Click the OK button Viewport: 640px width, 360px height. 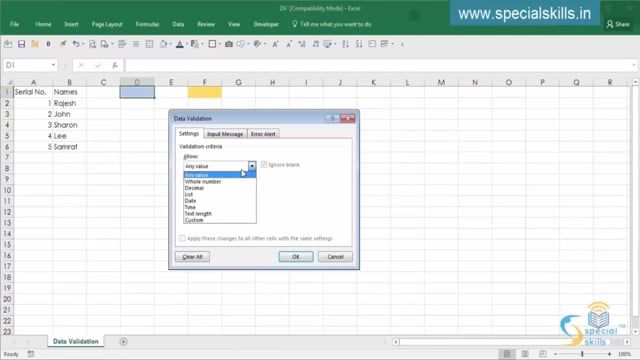[x=296, y=257]
